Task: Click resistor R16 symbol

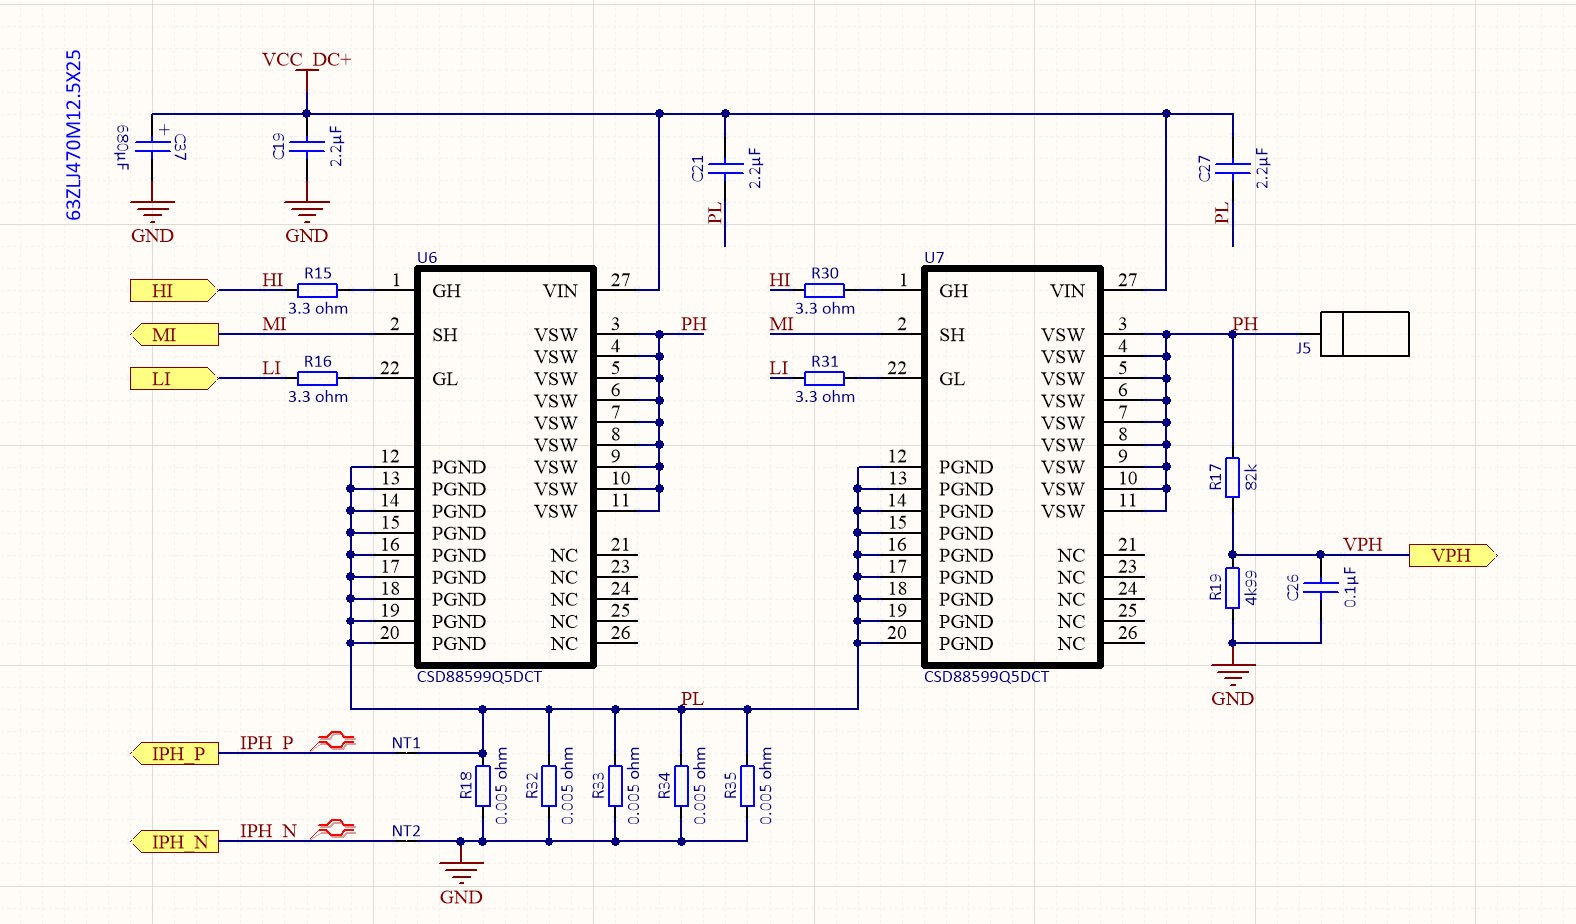Action: point(318,378)
